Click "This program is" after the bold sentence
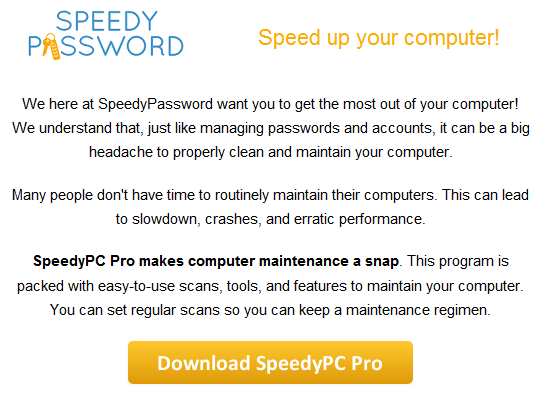 (458, 261)
